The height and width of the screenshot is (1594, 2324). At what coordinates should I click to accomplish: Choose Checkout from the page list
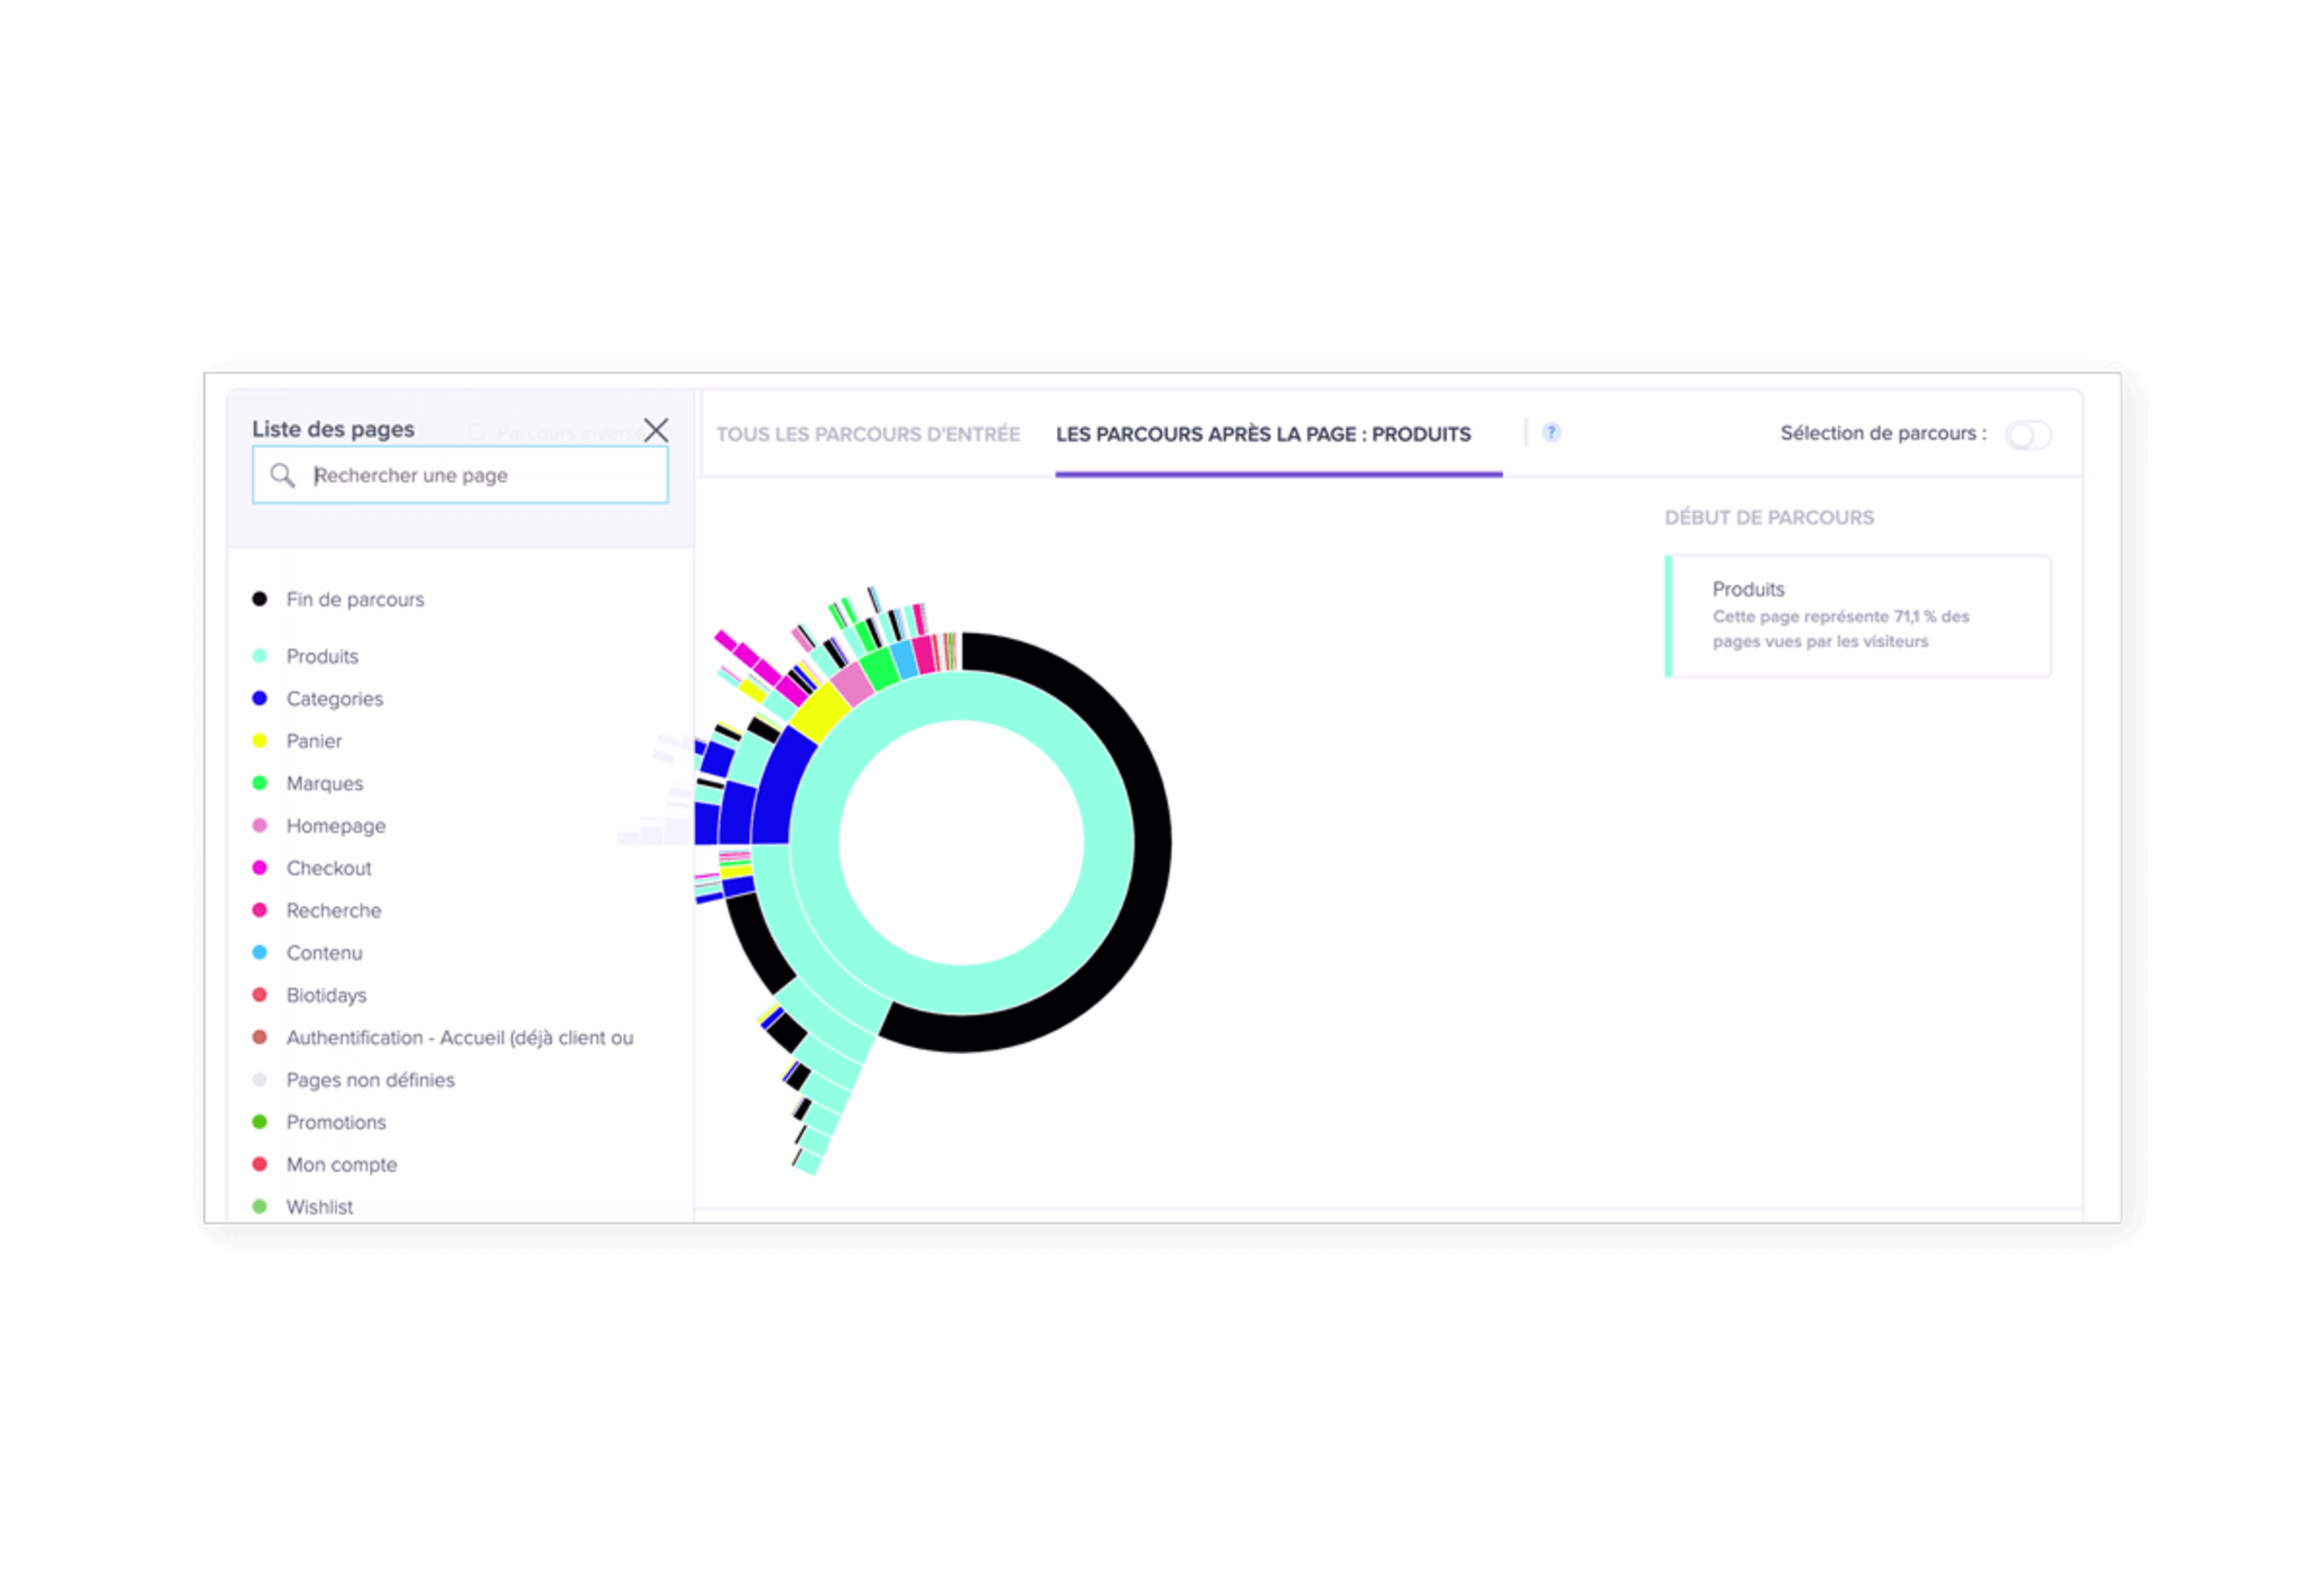click(x=328, y=868)
